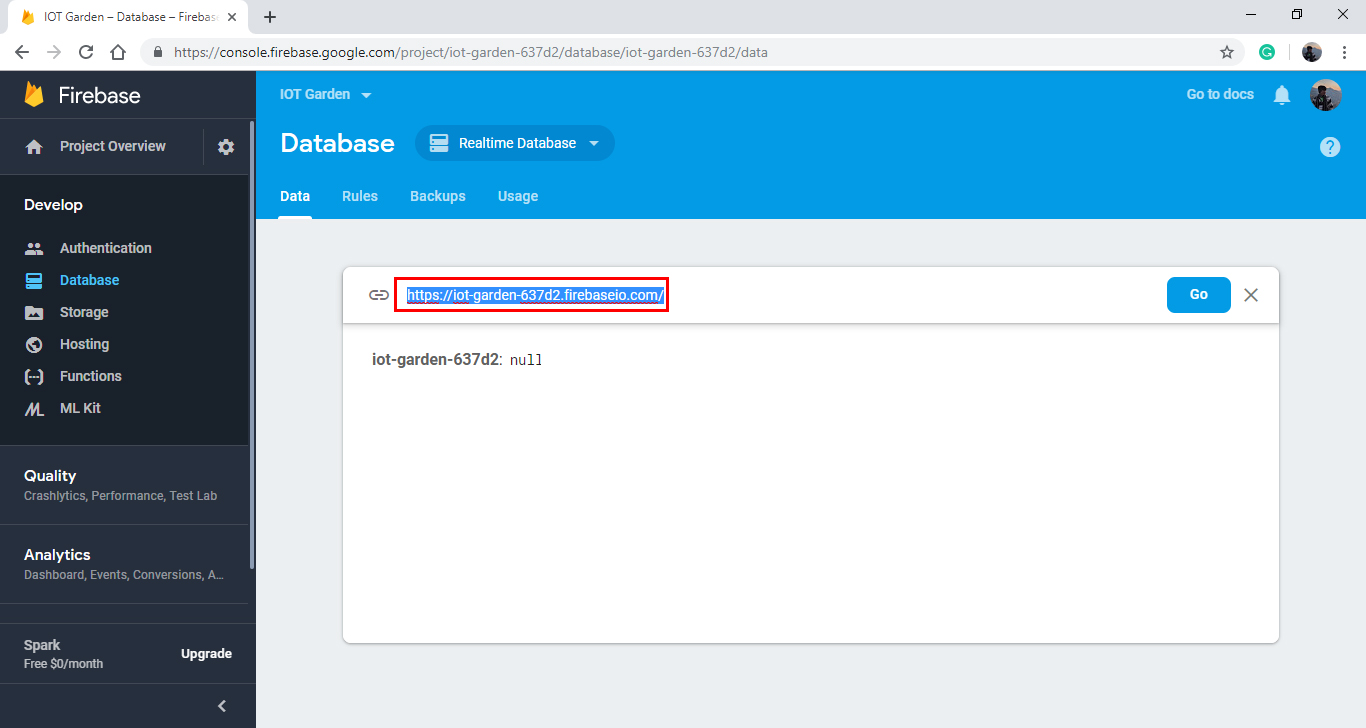
Task: Open the notifications bell
Action: point(1282,94)
